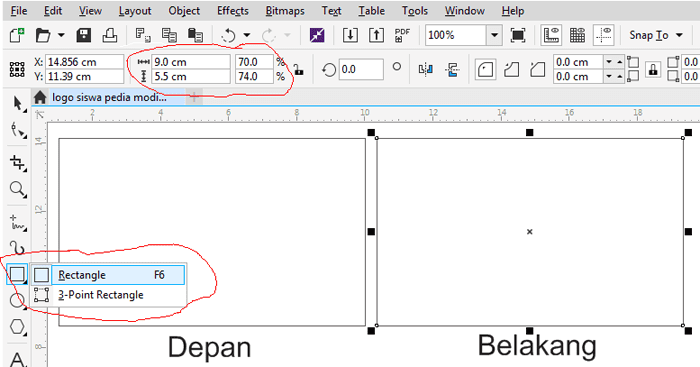Select the Shape tool
Viewport: 700px width, 367px height.
18,130
